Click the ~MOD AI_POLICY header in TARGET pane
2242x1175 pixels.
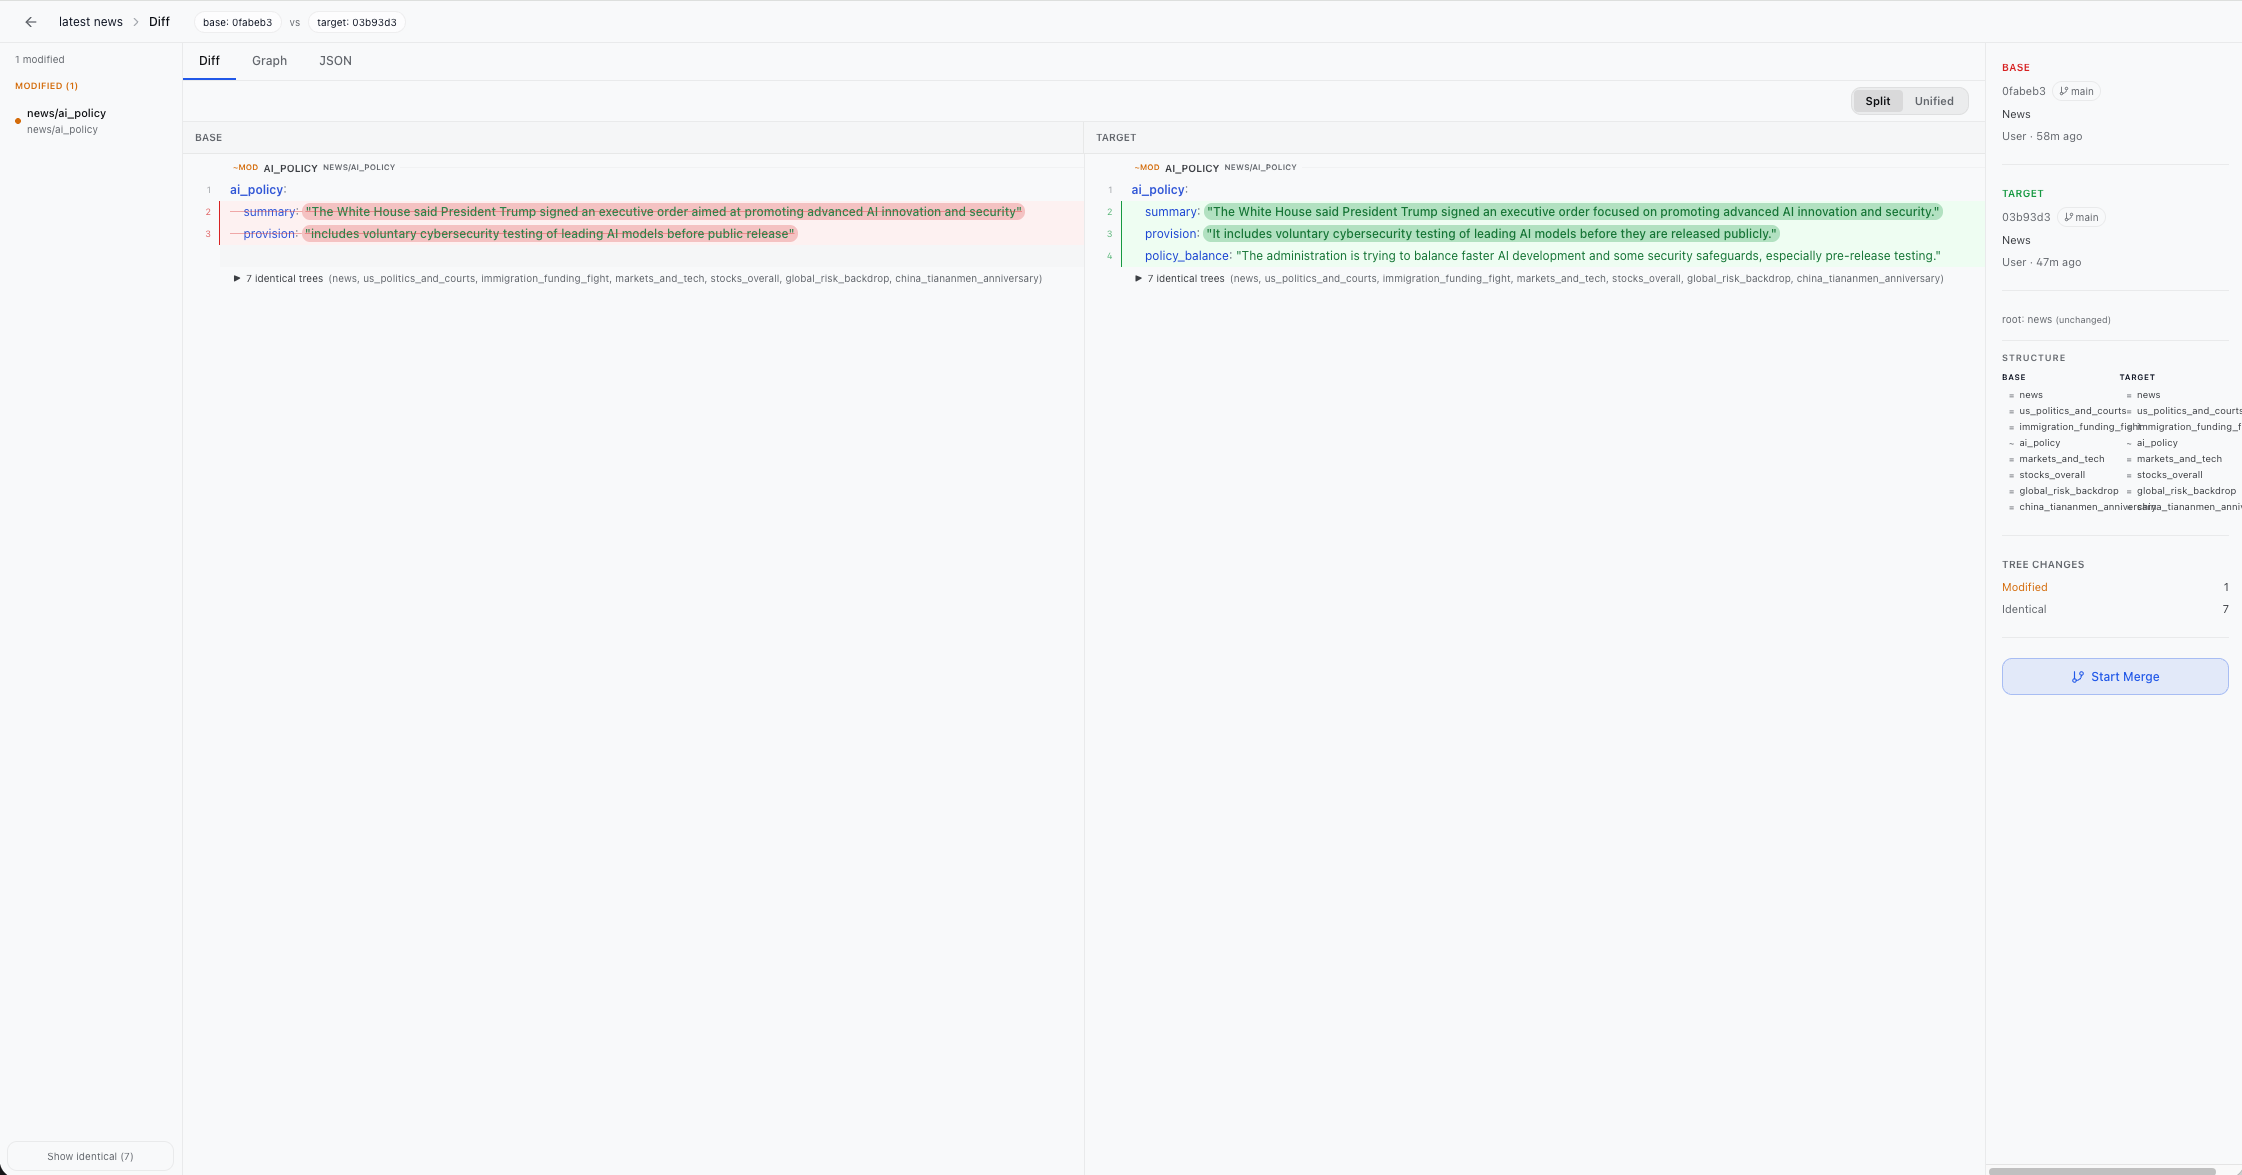tap(1215, 168)
